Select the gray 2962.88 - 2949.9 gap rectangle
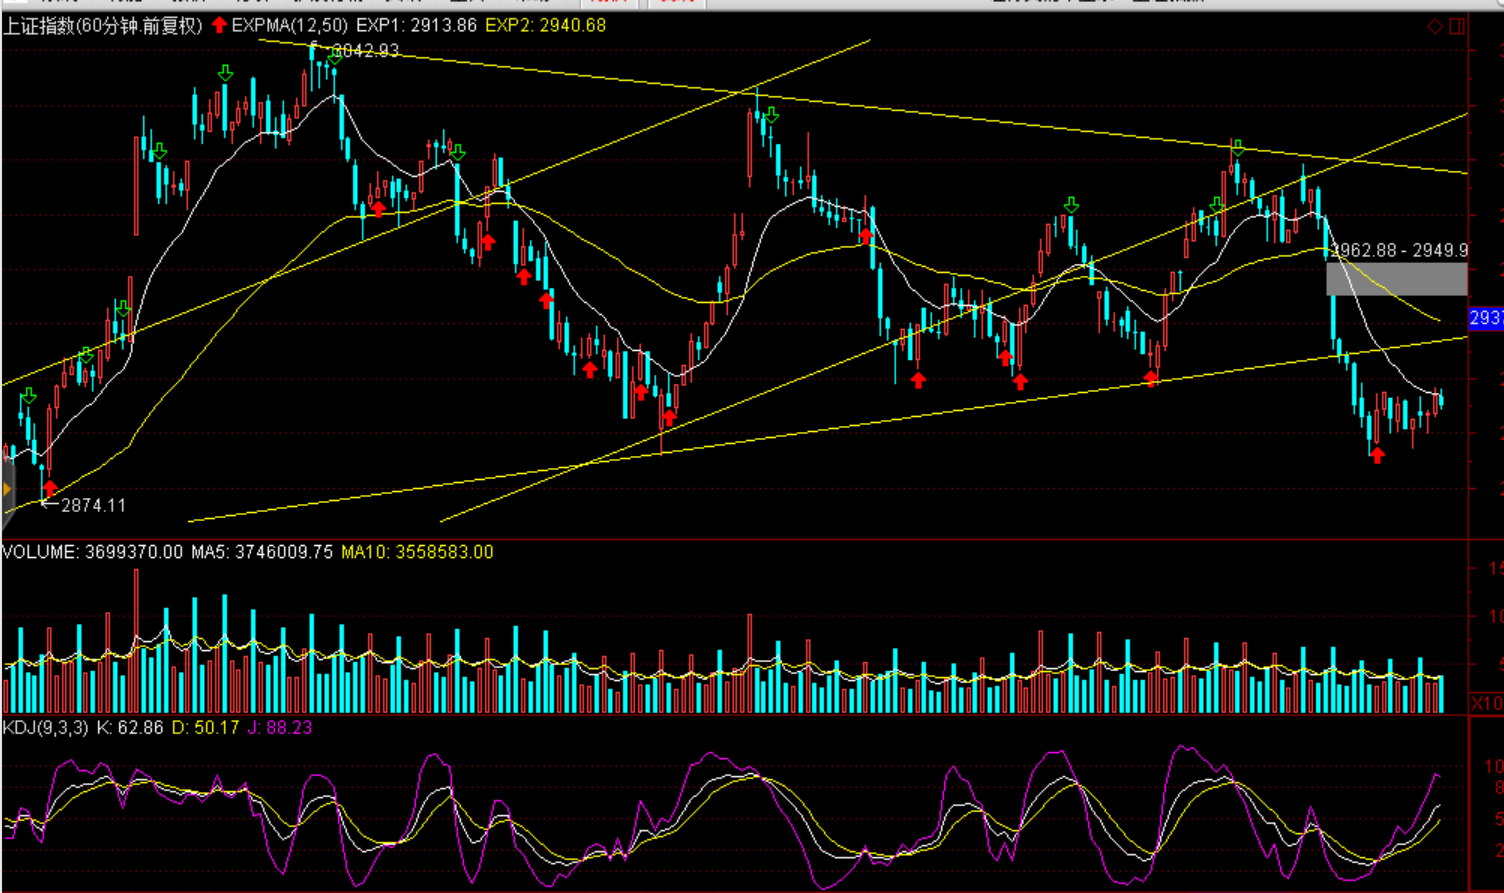 1396,278
